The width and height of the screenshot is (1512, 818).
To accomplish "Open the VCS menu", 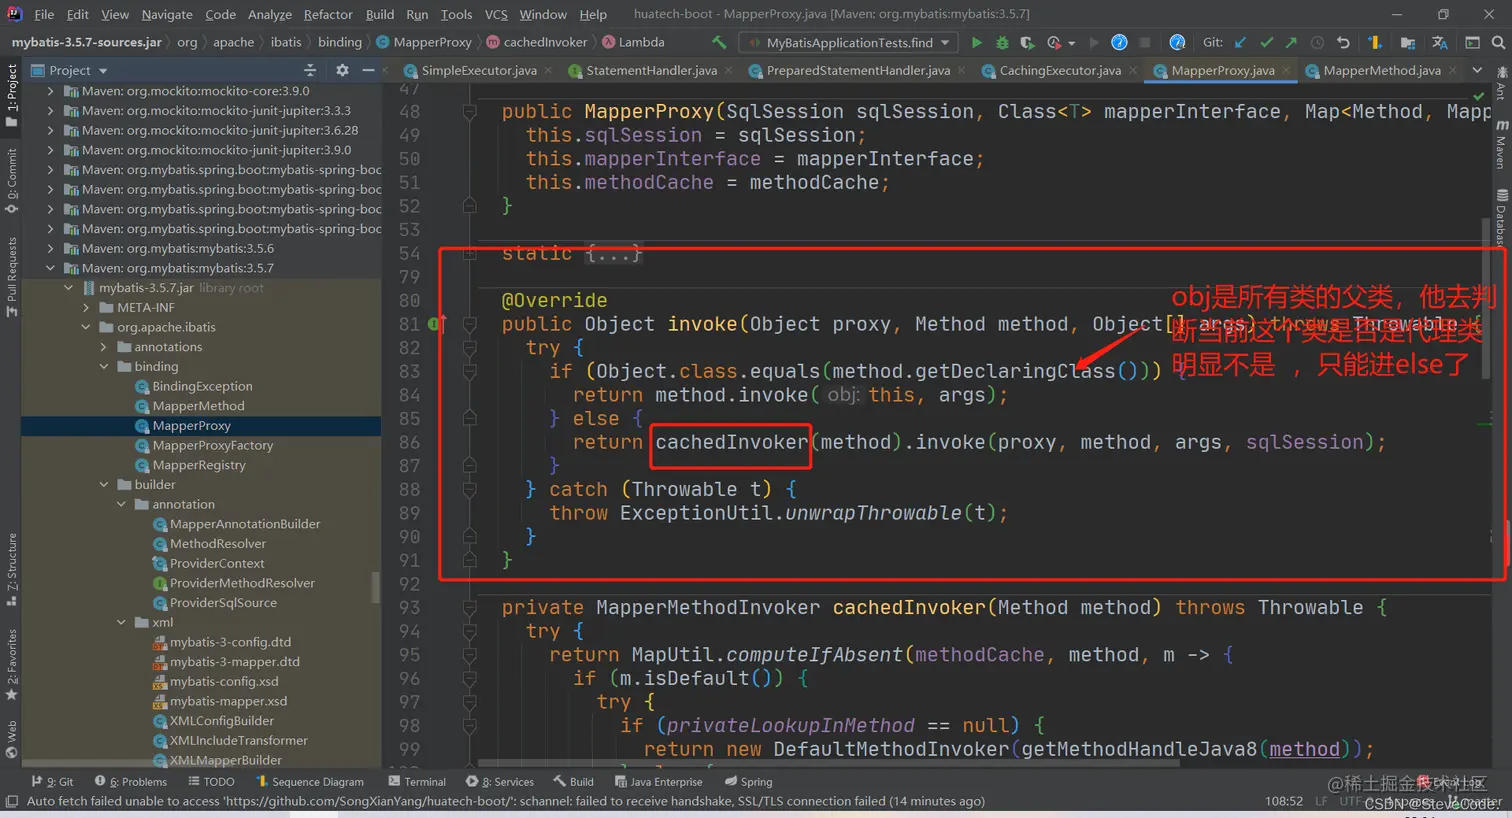I will [496, 14].
